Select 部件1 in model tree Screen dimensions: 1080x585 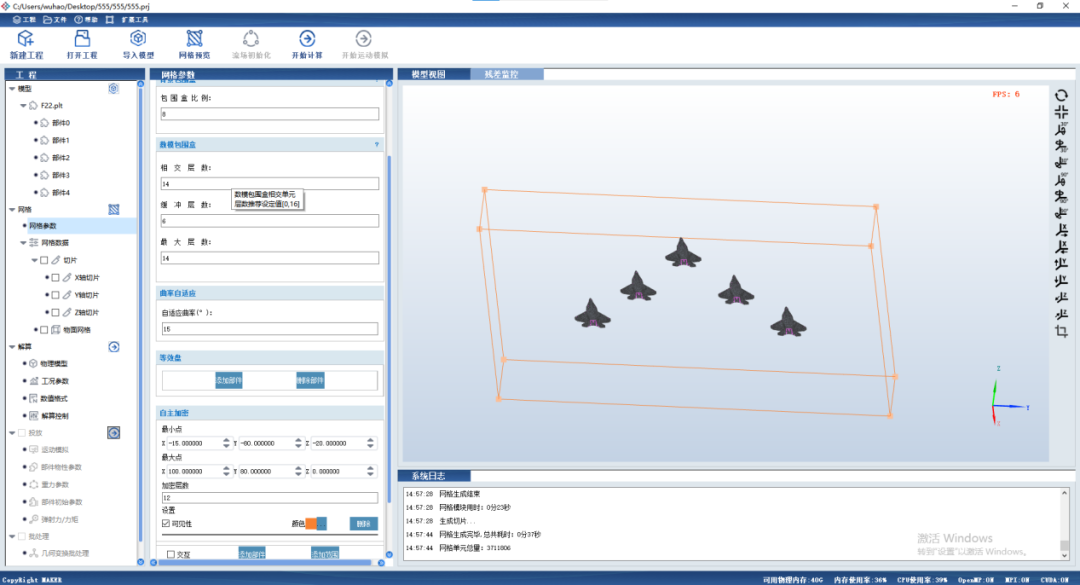61,141
